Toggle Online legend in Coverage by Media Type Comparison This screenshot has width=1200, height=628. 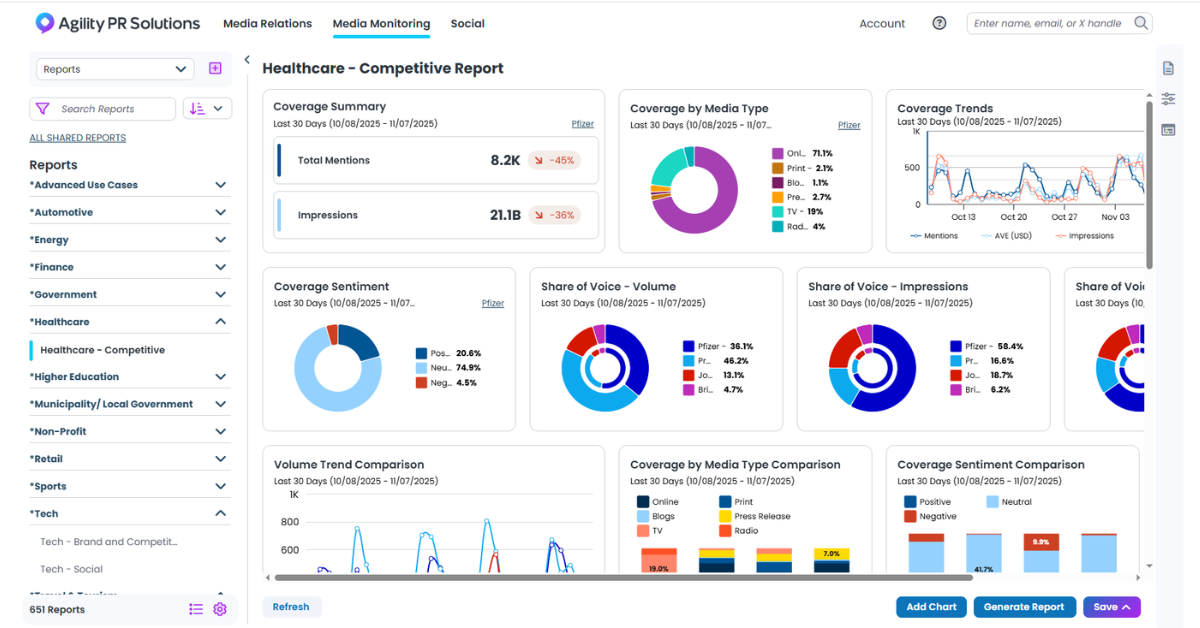(x=658, y=502)
